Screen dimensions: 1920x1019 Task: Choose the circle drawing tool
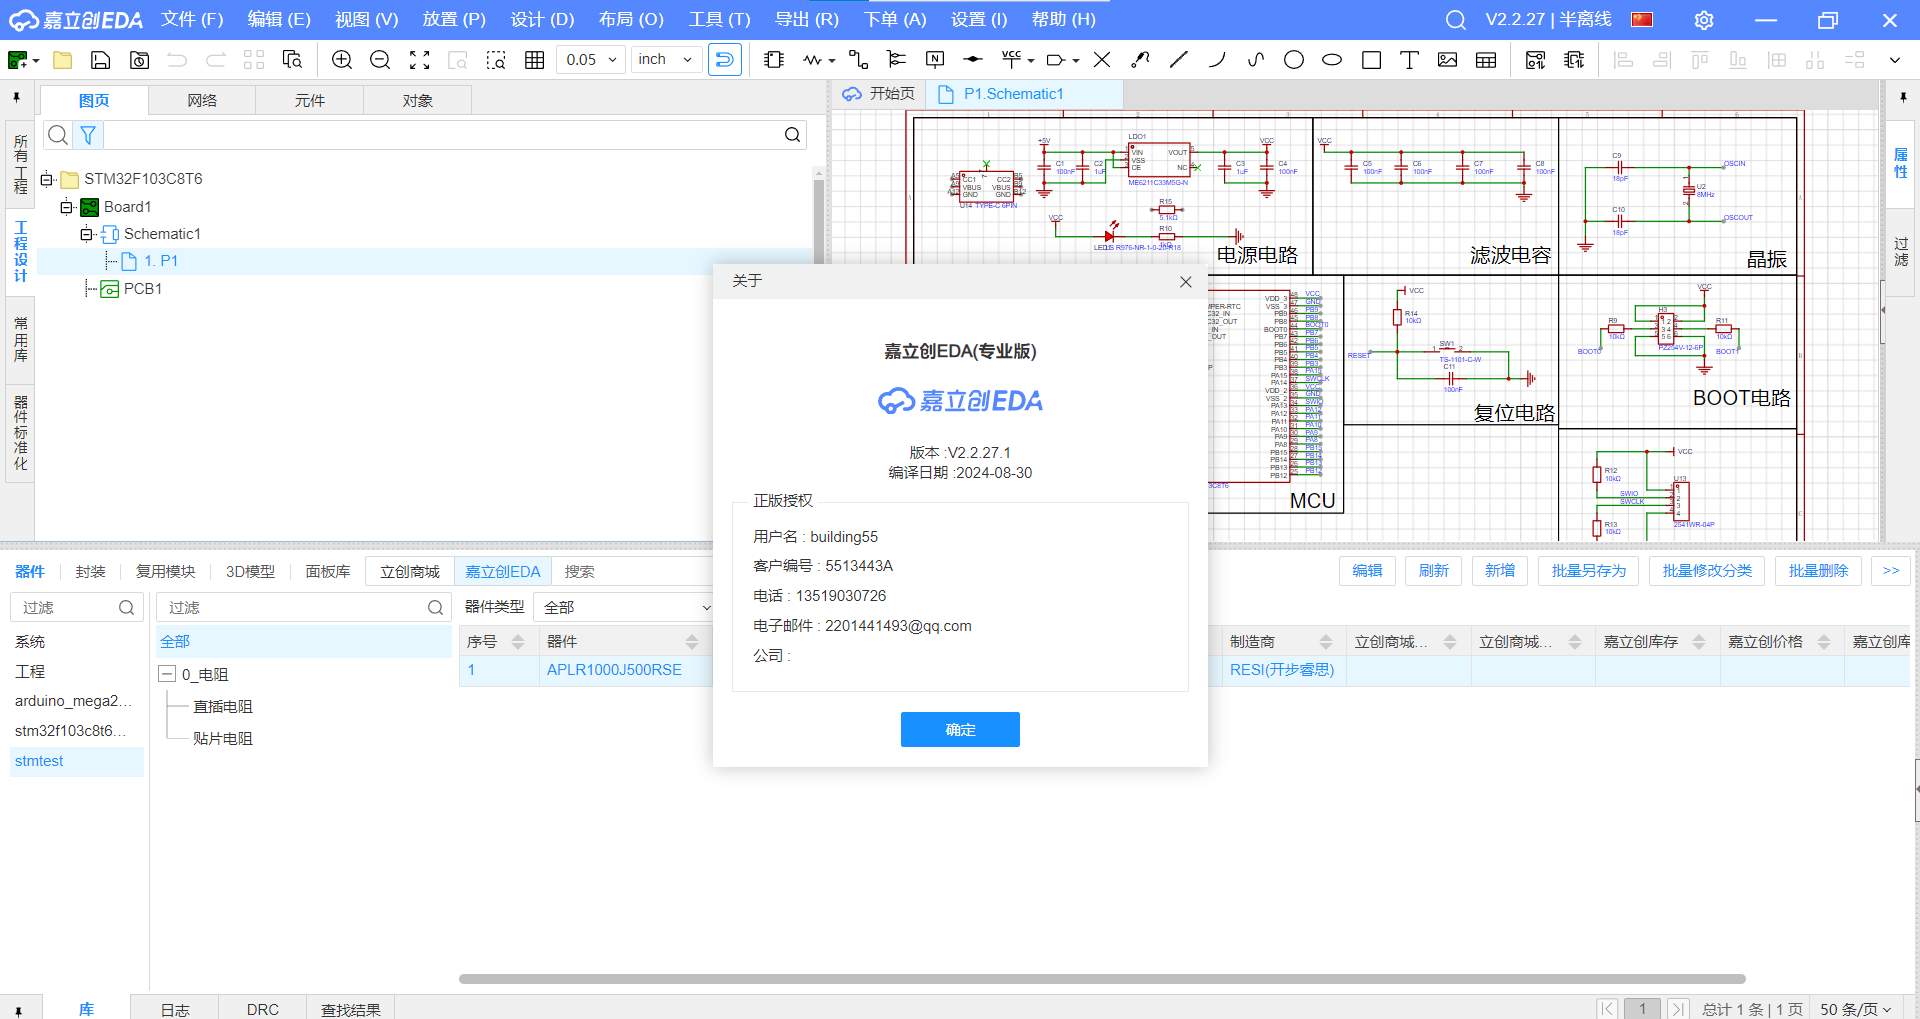[1294, 60]
